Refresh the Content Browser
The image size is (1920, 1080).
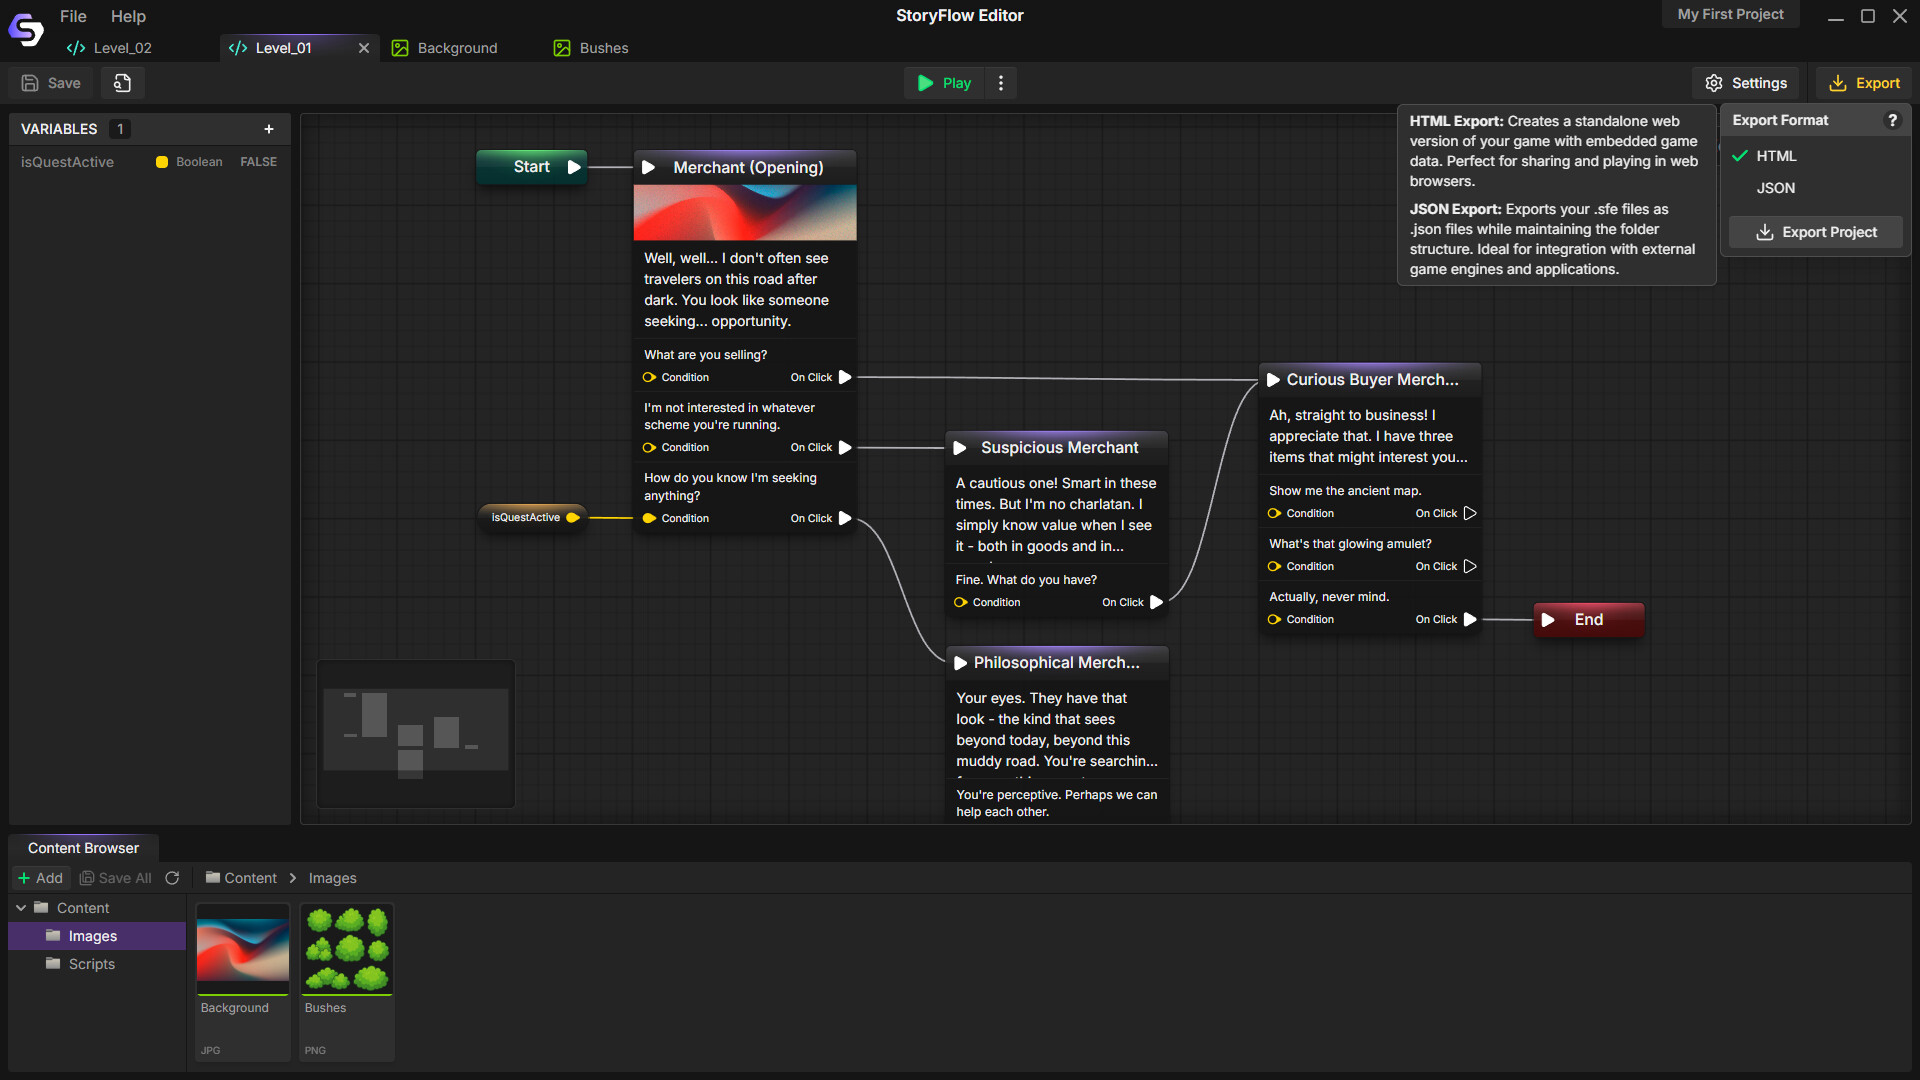coord(172,878)
